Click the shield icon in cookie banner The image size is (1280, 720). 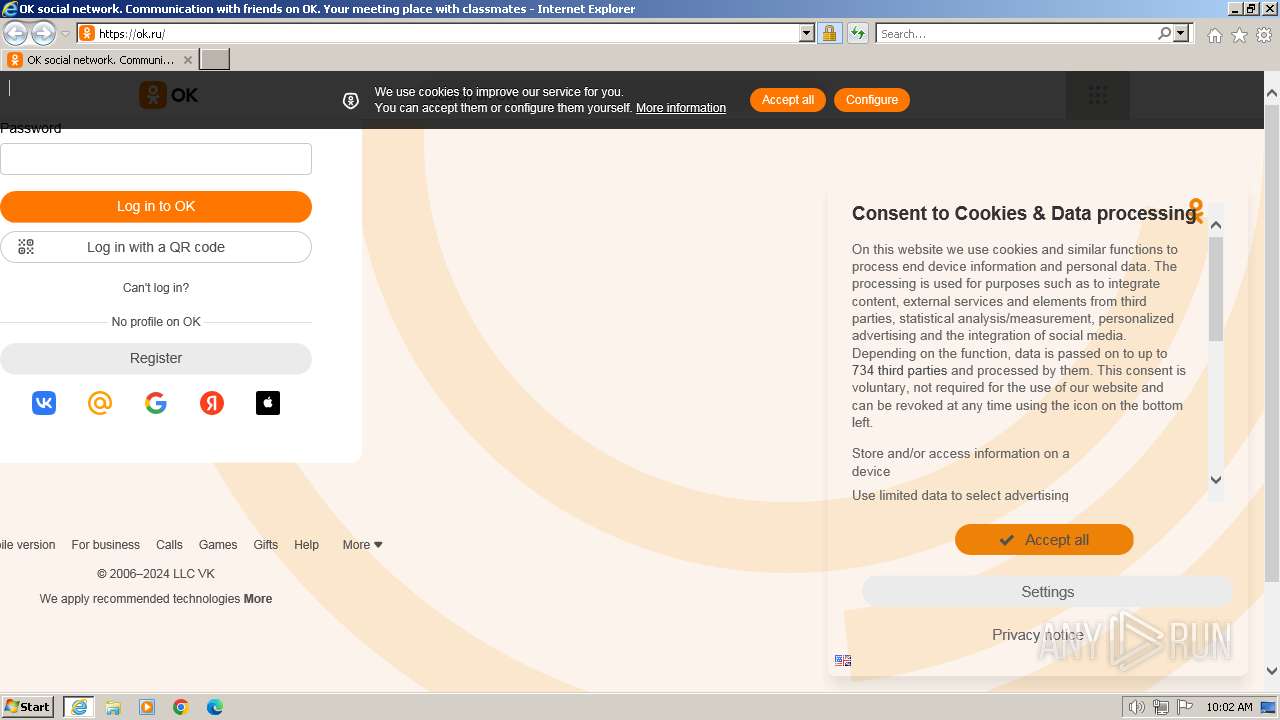351,100
